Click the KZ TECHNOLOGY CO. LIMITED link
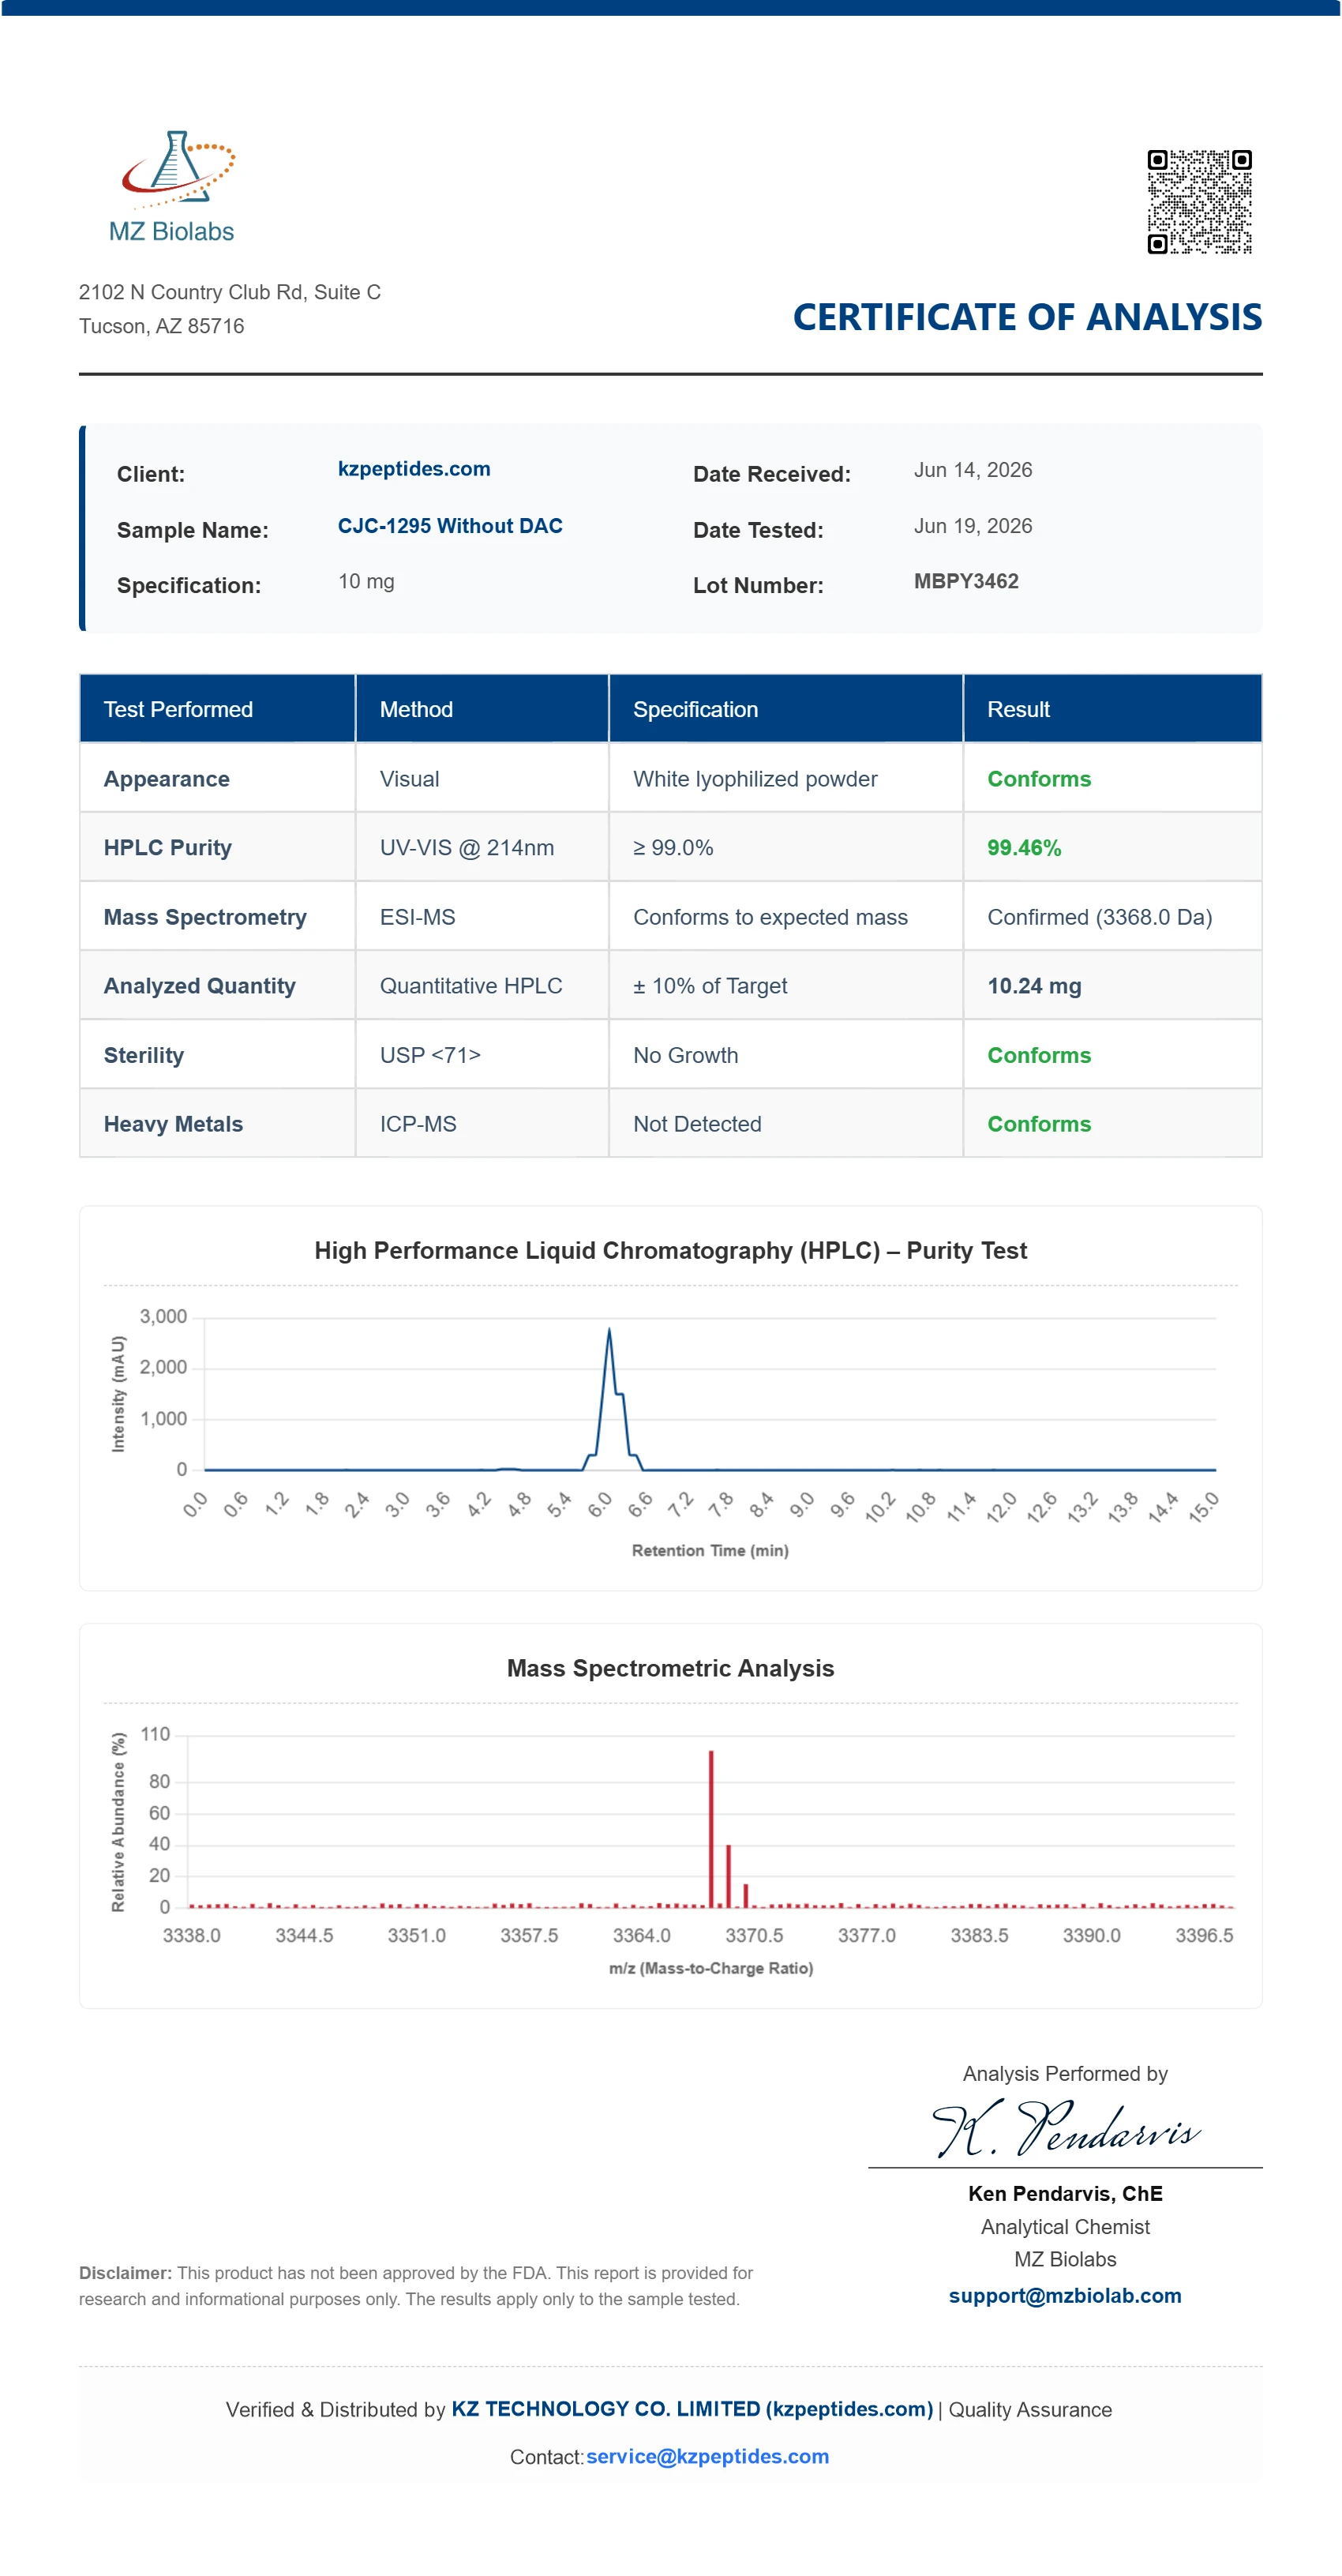This screenshot has height=2576, width=1342. pyautogui.click(x=692, y=2409)
